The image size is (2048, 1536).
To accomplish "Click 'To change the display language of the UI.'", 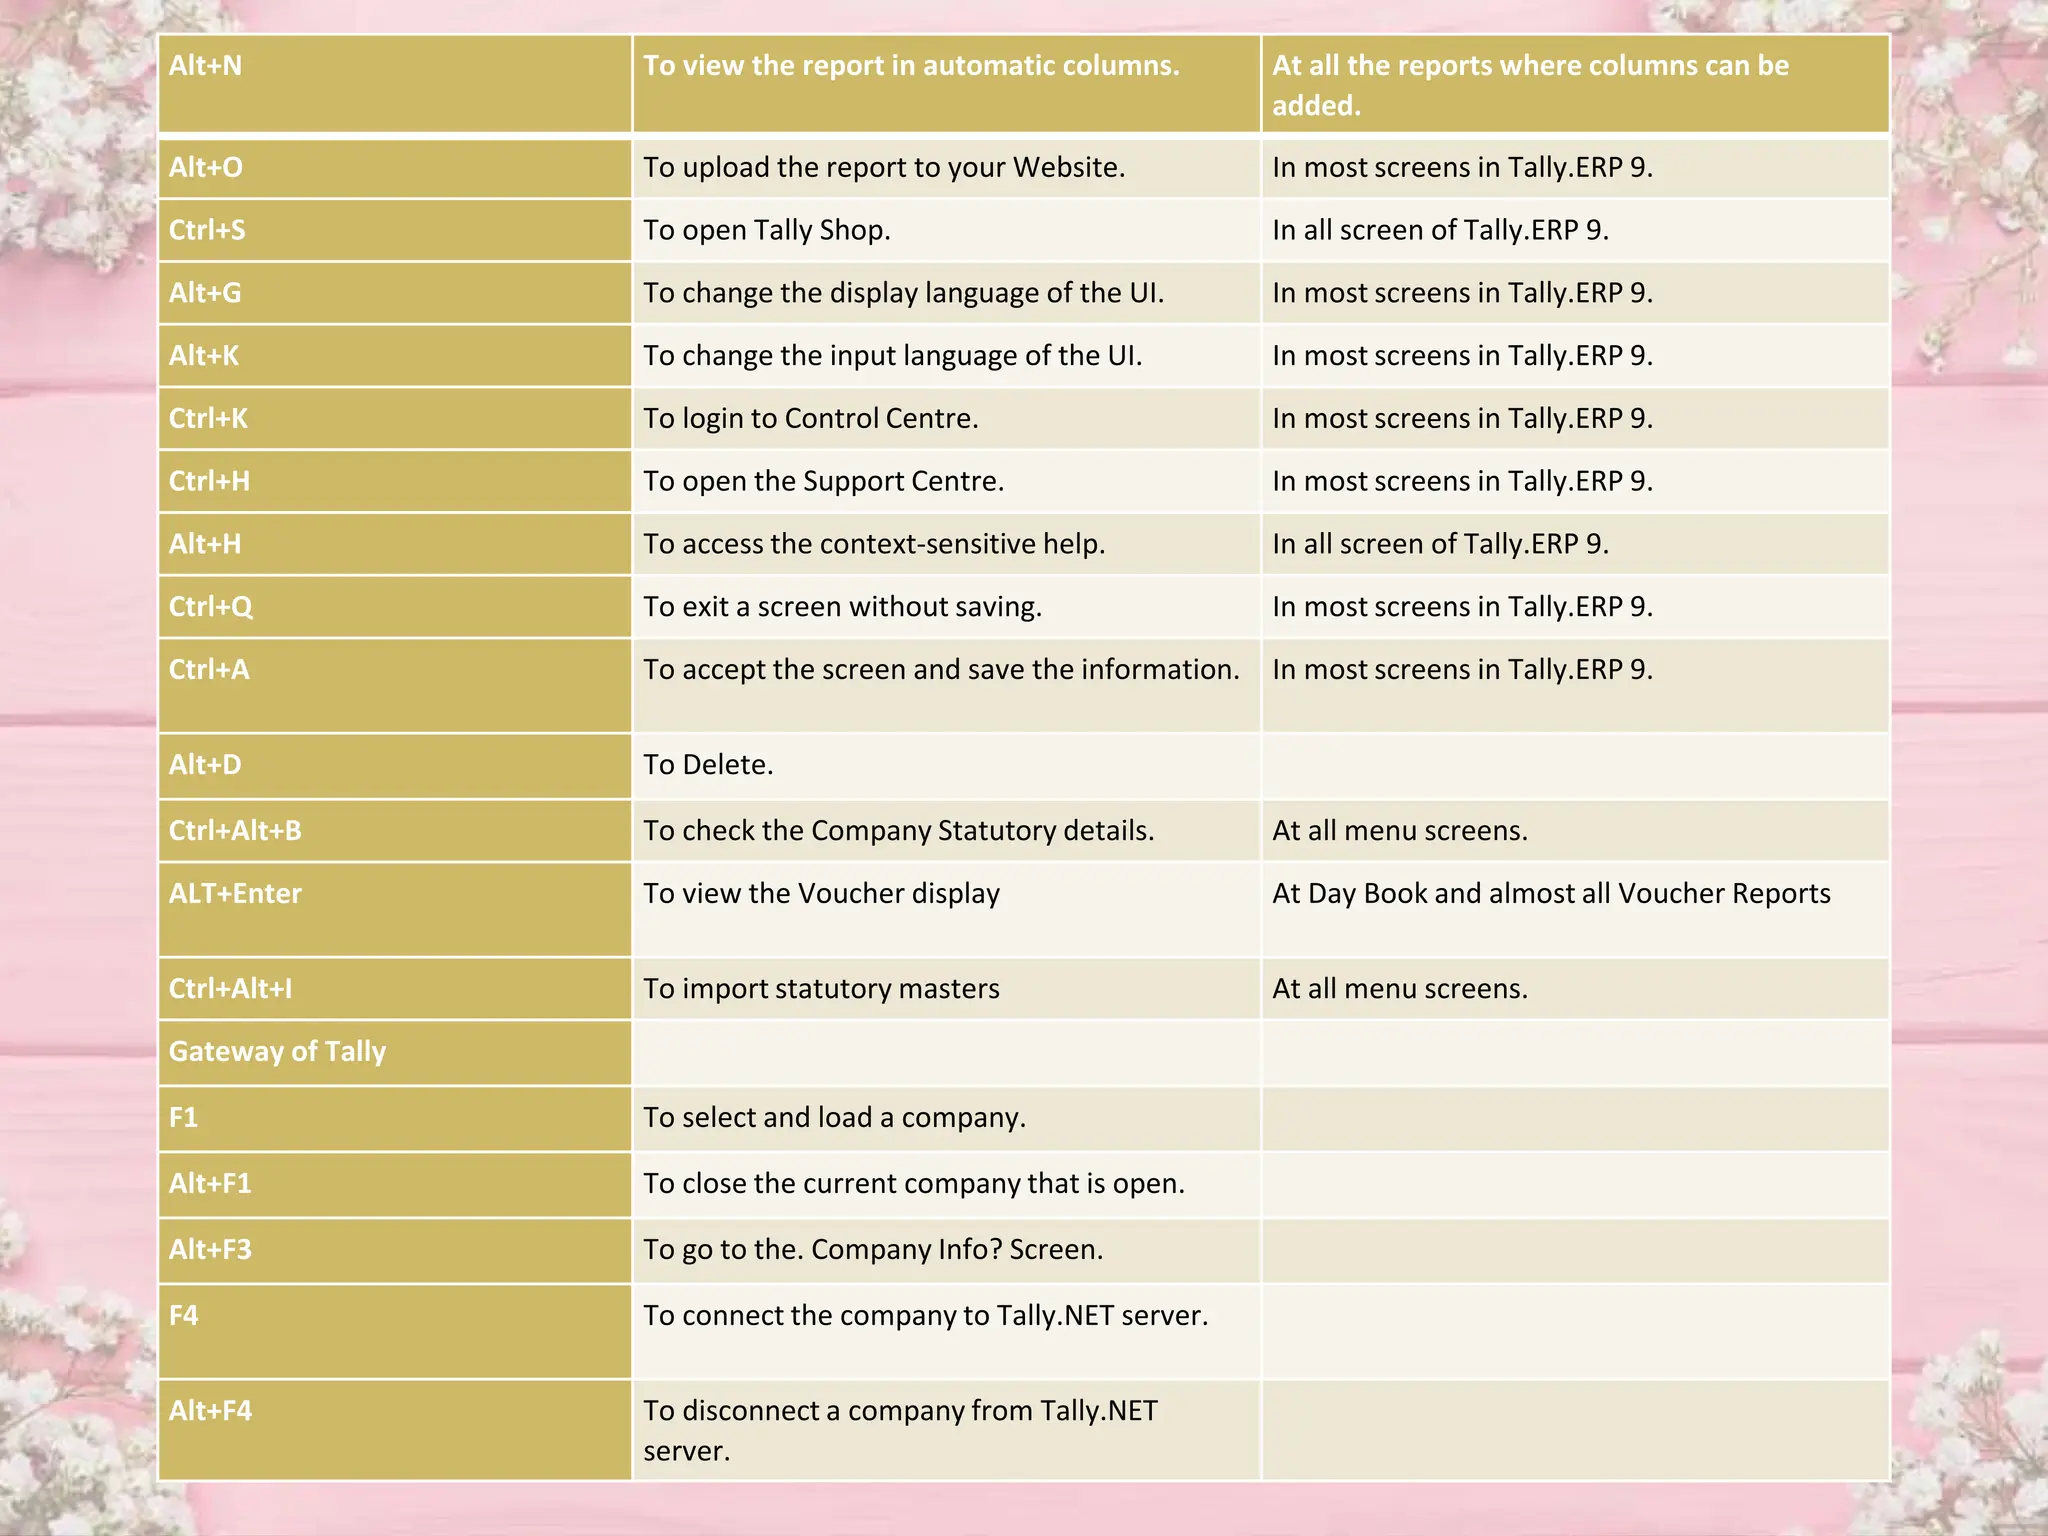I will click(x=904, y=294).
